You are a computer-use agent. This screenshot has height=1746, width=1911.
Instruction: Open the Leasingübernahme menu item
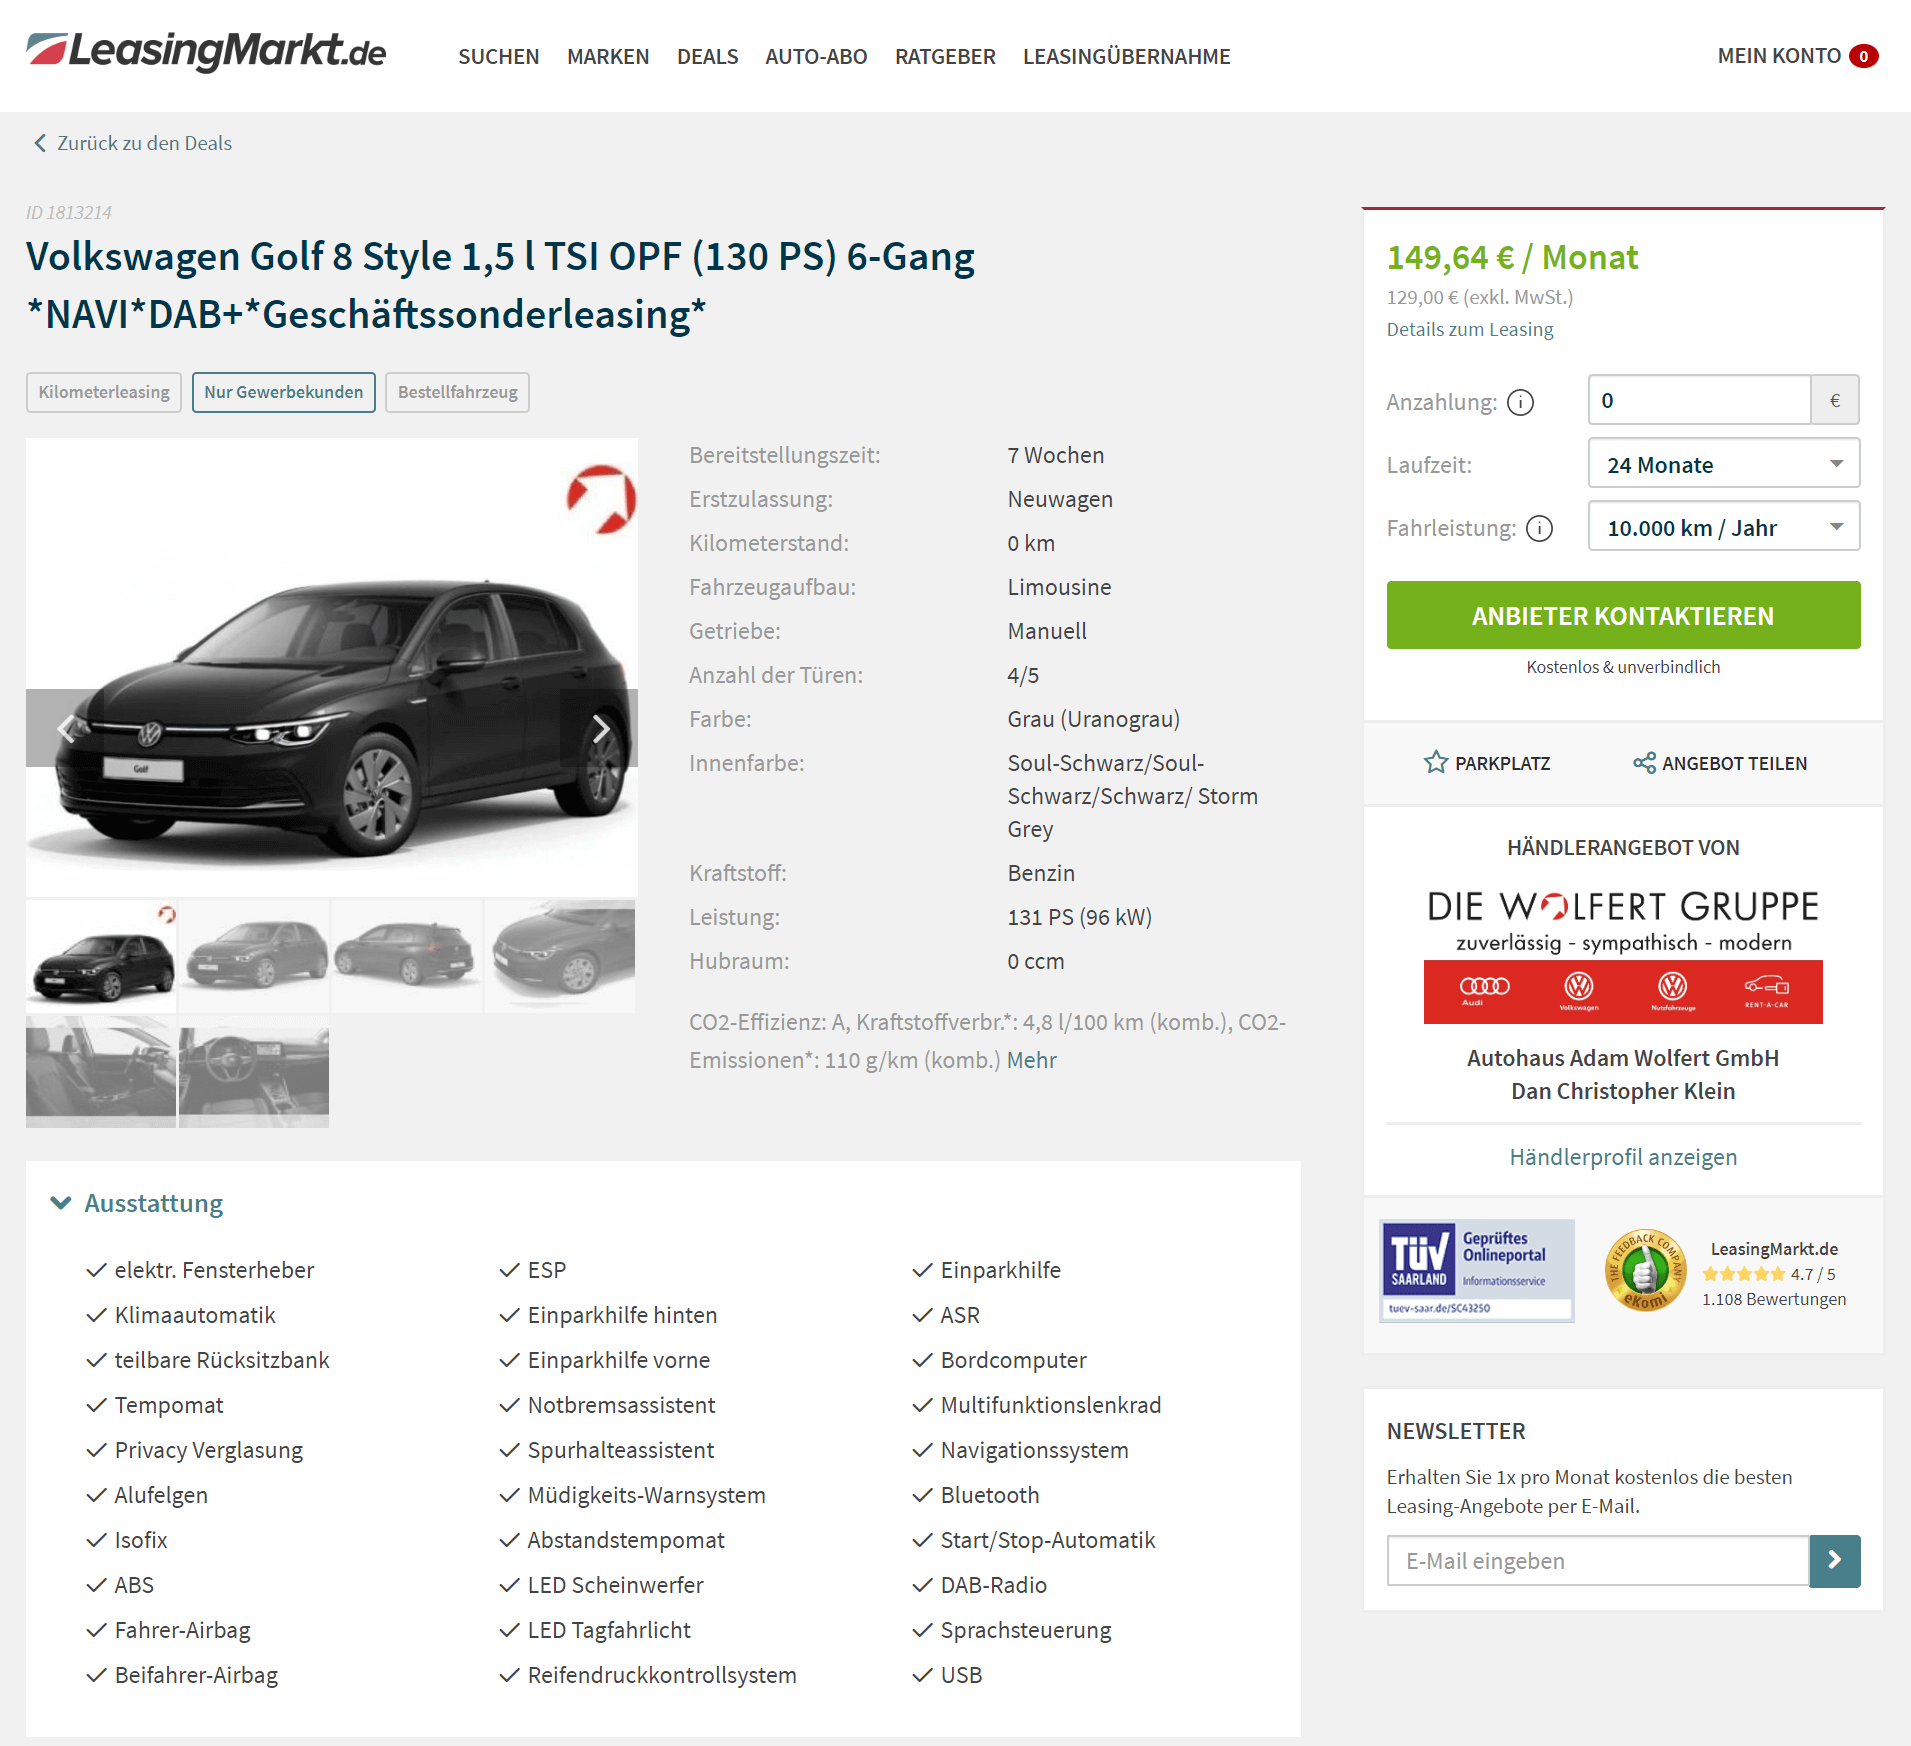(1127, 57)
